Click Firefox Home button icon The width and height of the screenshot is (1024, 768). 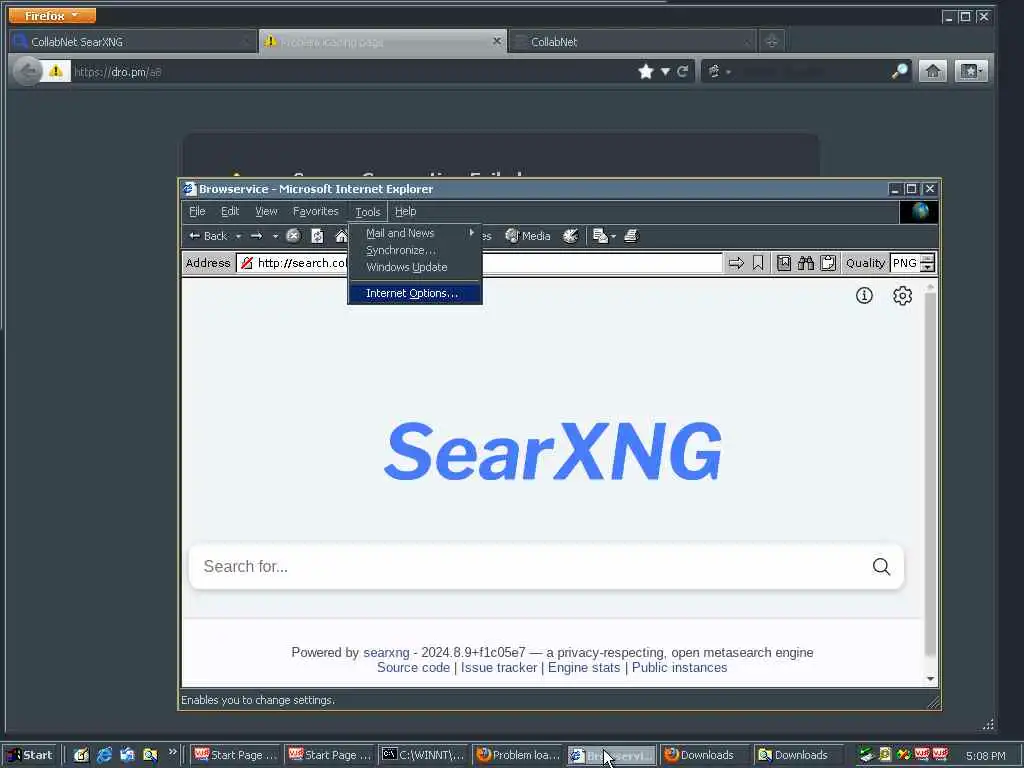(x=933, y=71)
